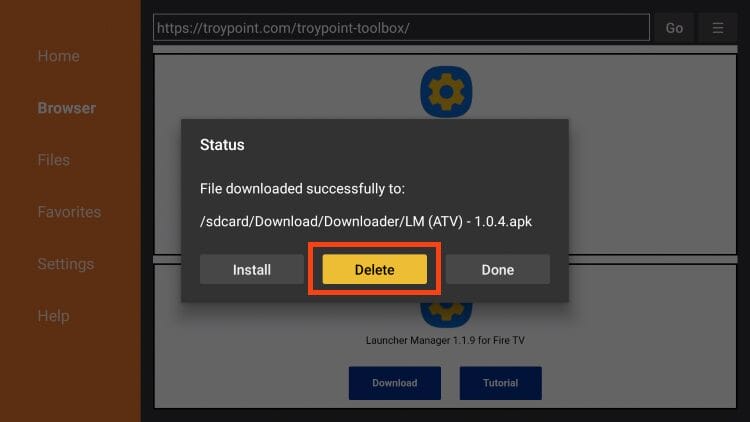Viewport: 750px width, 422px height.
Task: Click the Go button
Action: click(x=674, y=28)
